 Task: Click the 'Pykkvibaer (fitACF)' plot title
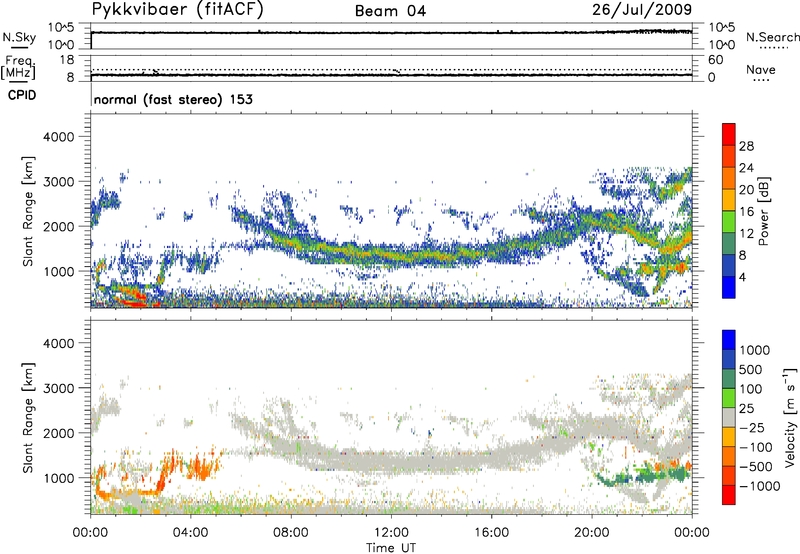click(x=178, y=10)
